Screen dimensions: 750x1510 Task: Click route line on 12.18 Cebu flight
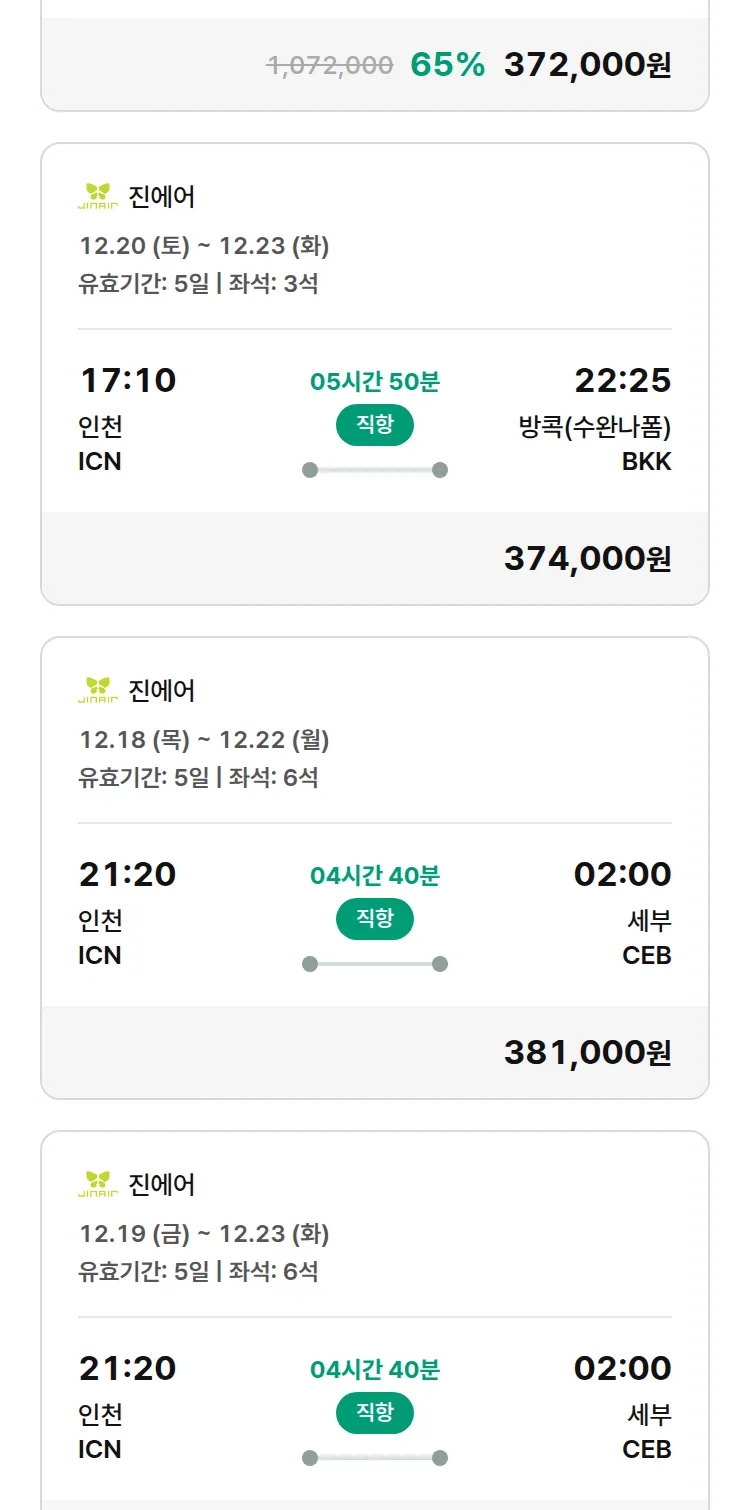click(375, 964)
